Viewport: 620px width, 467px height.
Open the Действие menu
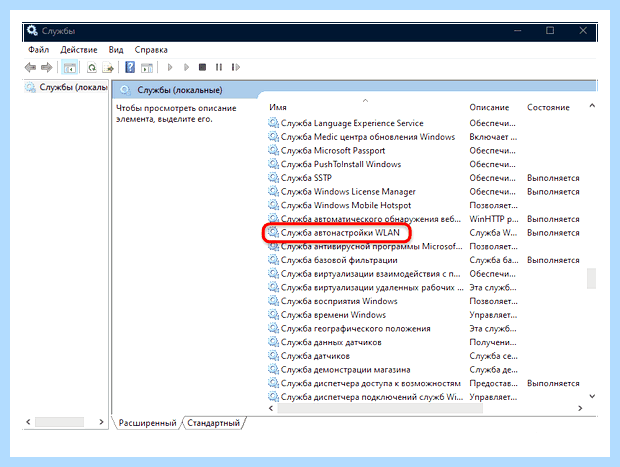[79, 50]
